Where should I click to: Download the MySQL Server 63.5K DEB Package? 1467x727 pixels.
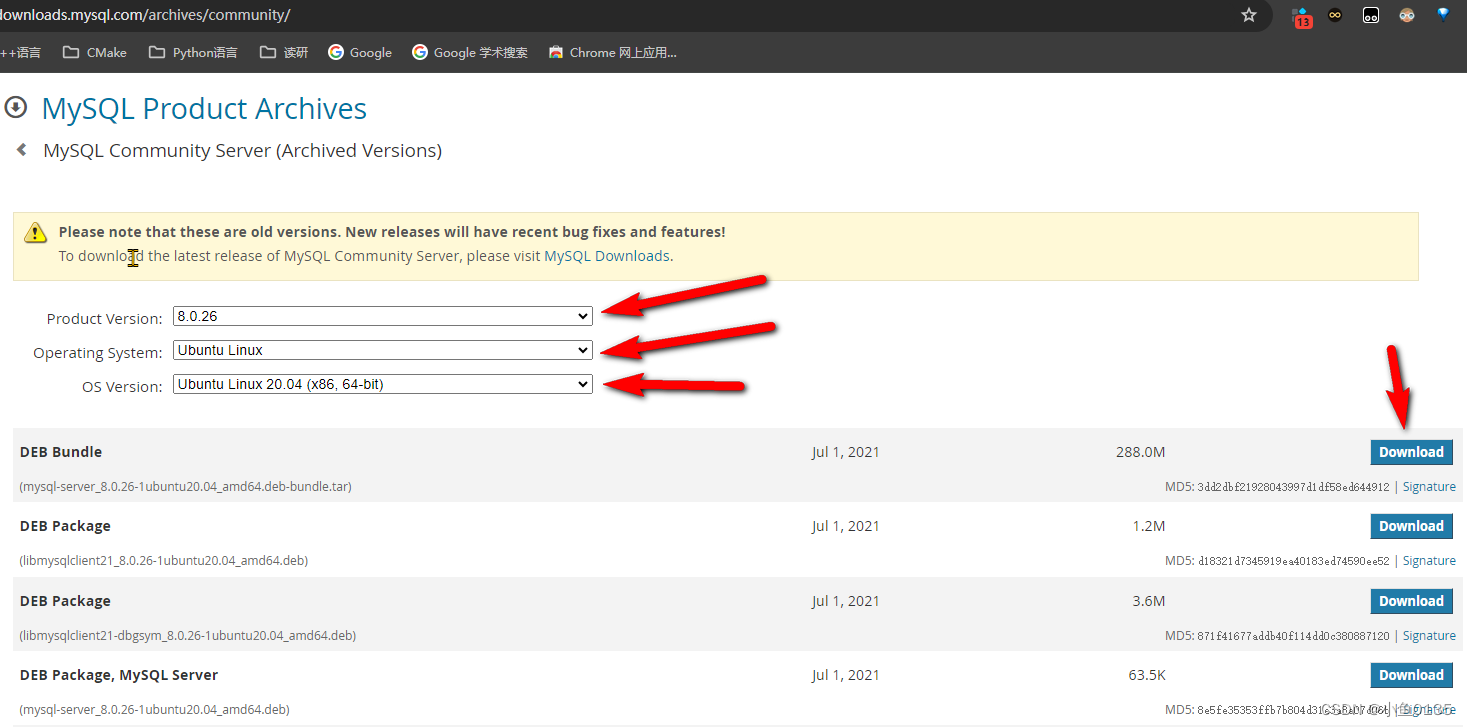pyautogui.click(x=1411, y=675)
